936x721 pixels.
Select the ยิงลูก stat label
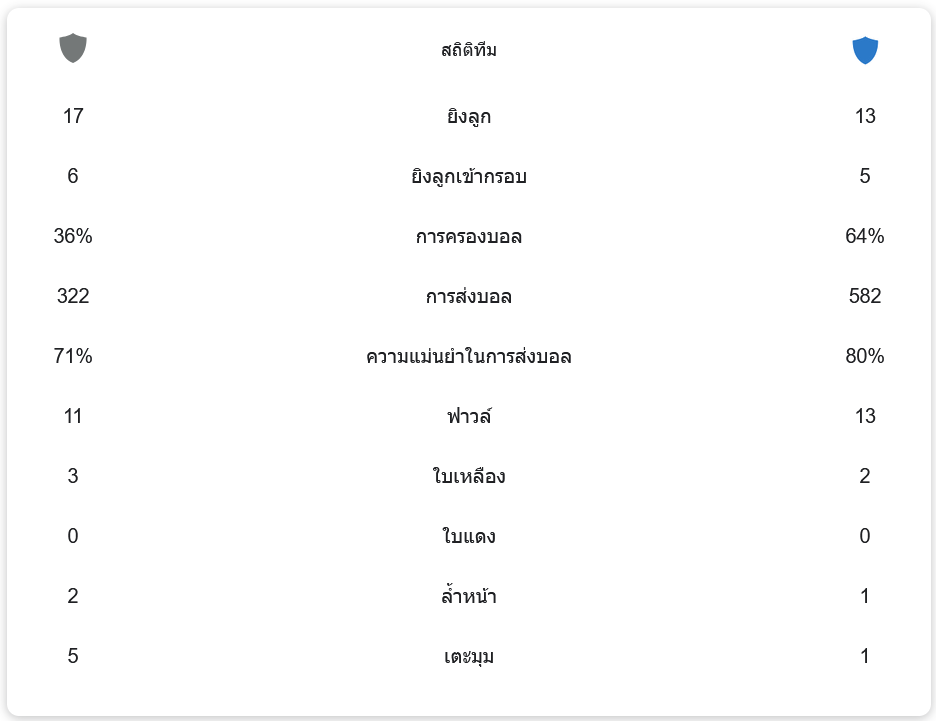click(x=468, y=117)
